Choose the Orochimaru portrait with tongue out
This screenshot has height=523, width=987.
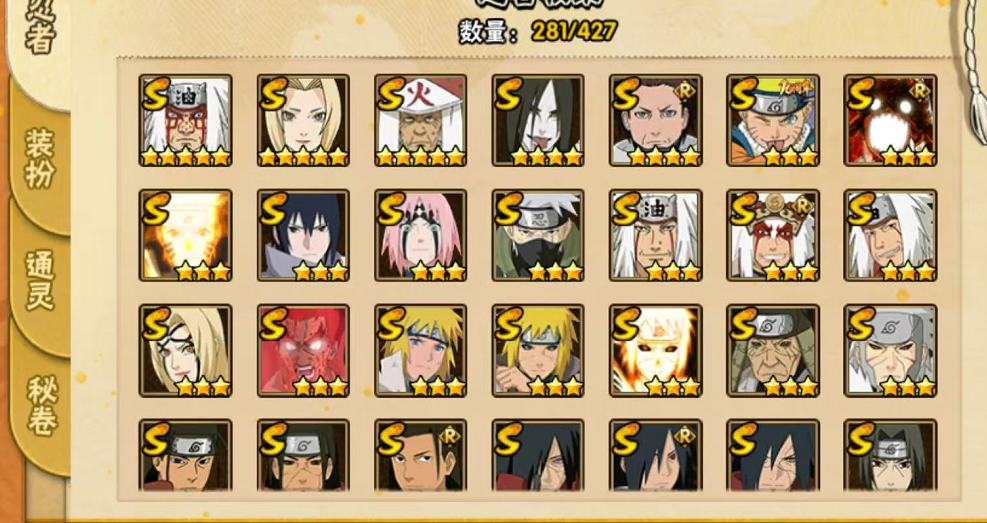538,120
